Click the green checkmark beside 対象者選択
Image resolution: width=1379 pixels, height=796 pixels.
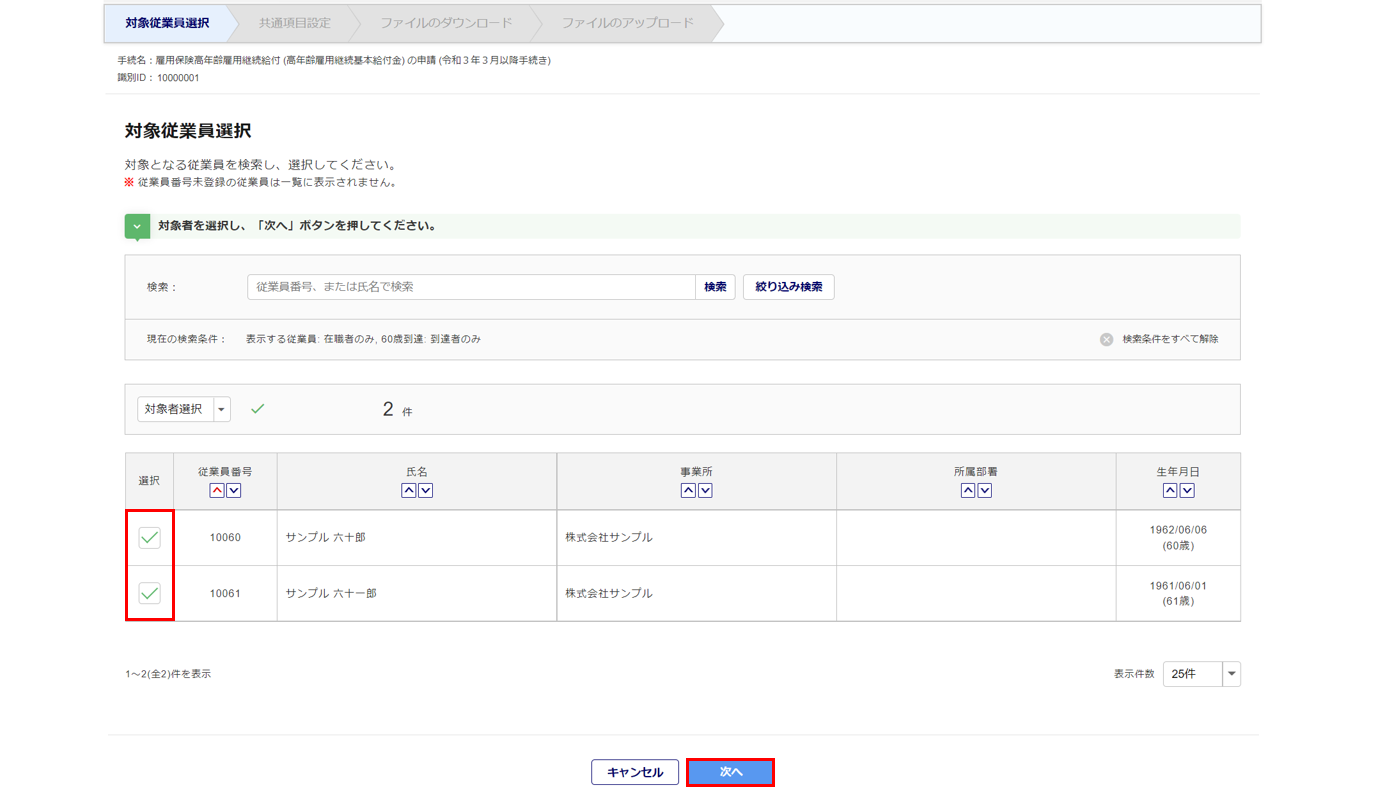click(x=258, y=409)
